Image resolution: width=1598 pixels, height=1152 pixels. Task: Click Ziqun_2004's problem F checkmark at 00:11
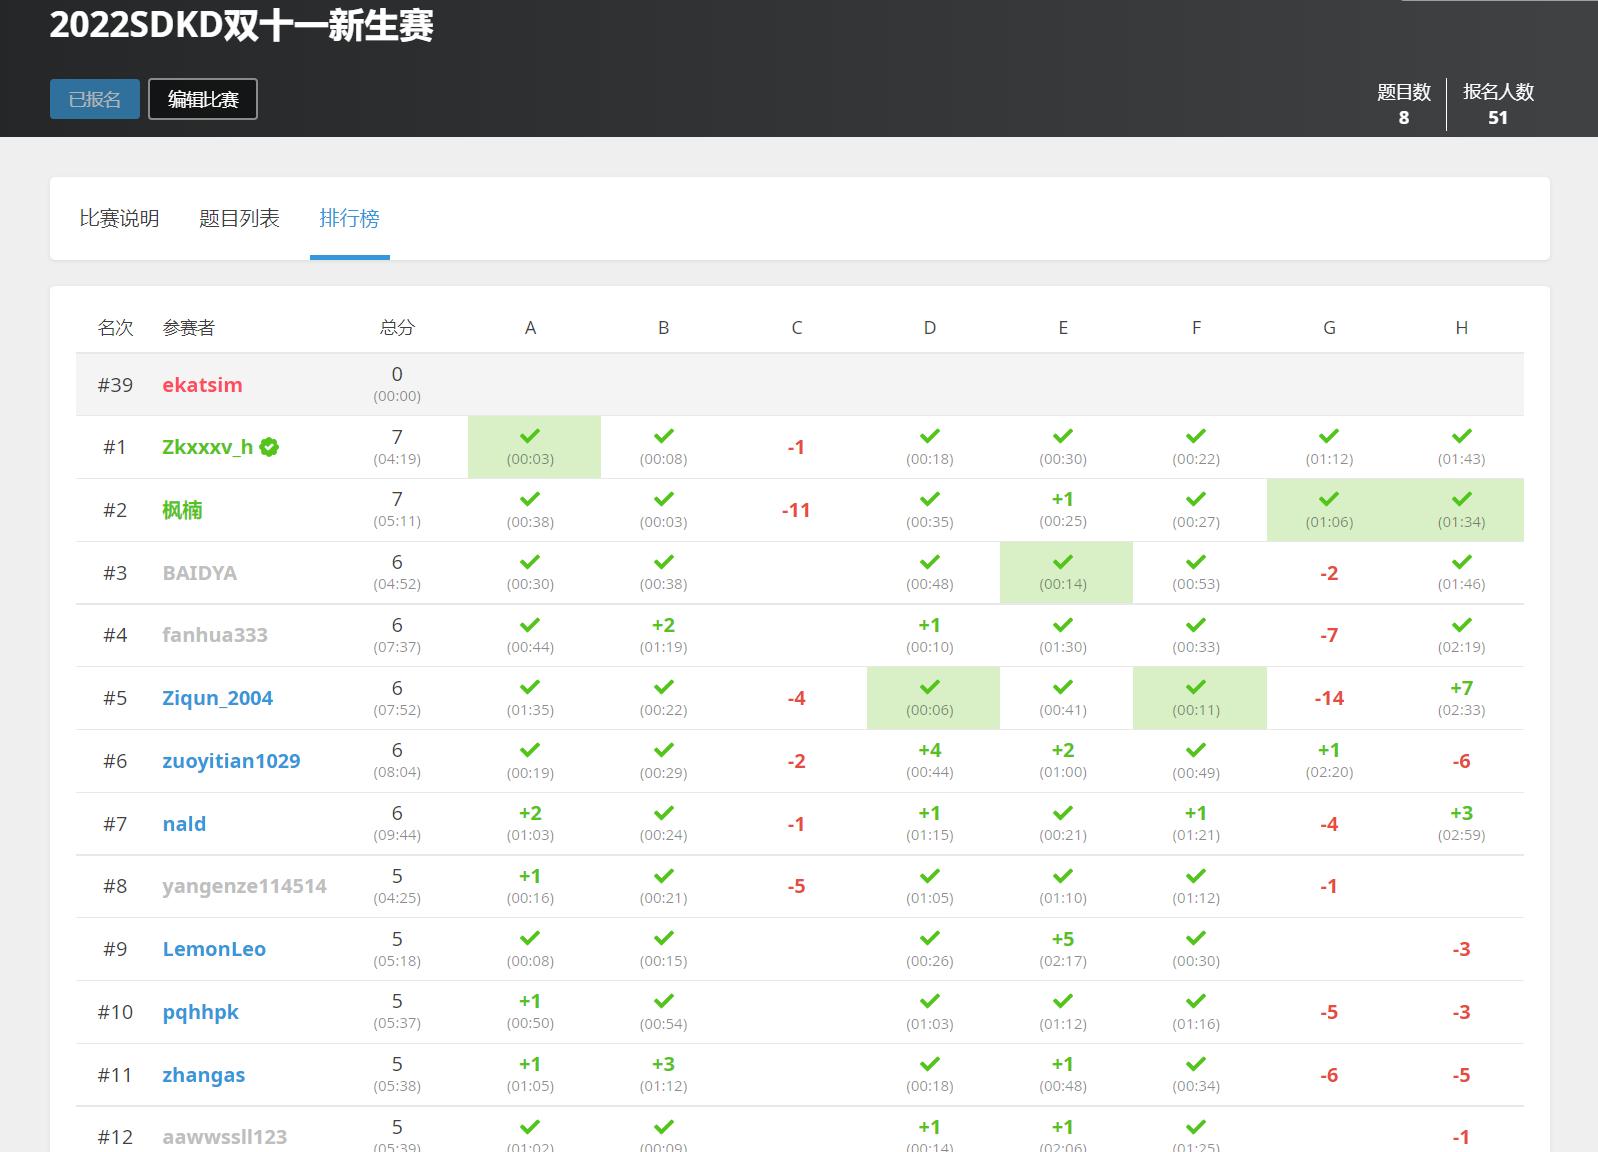point(1195,687)
